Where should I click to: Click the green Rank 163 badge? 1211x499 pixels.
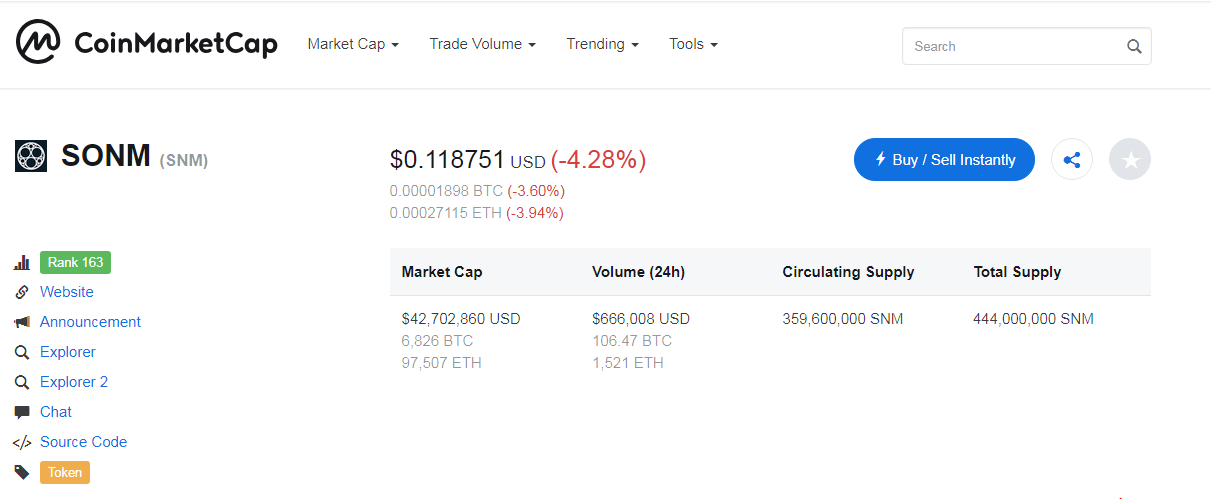(75, 262)
